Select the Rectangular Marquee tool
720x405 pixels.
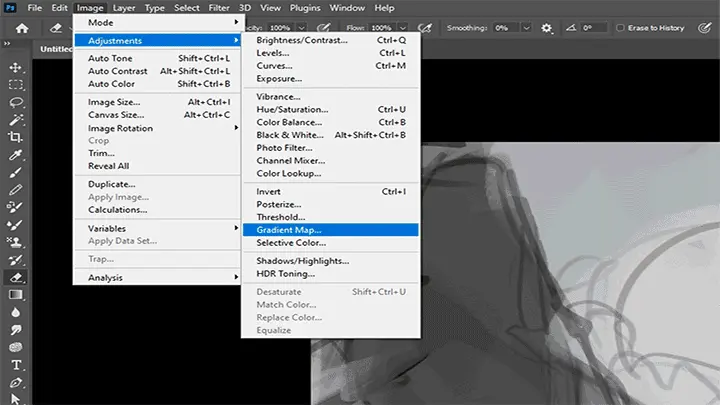click(15, 85)
